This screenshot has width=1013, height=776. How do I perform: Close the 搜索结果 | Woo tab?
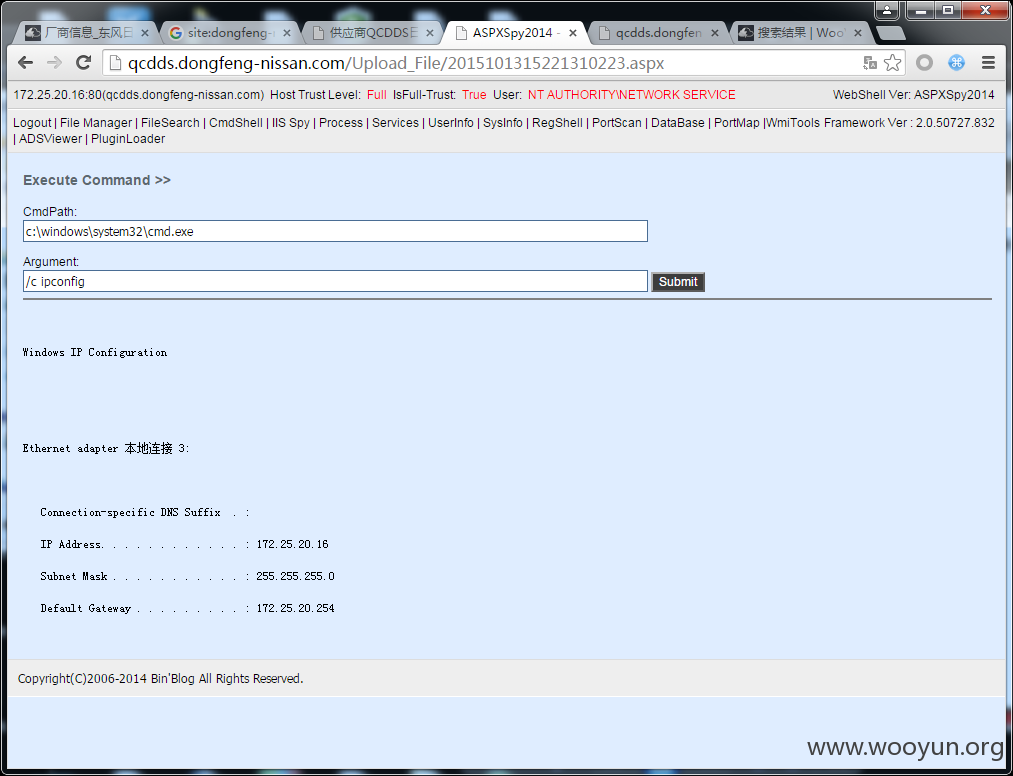tap(858, 33)
